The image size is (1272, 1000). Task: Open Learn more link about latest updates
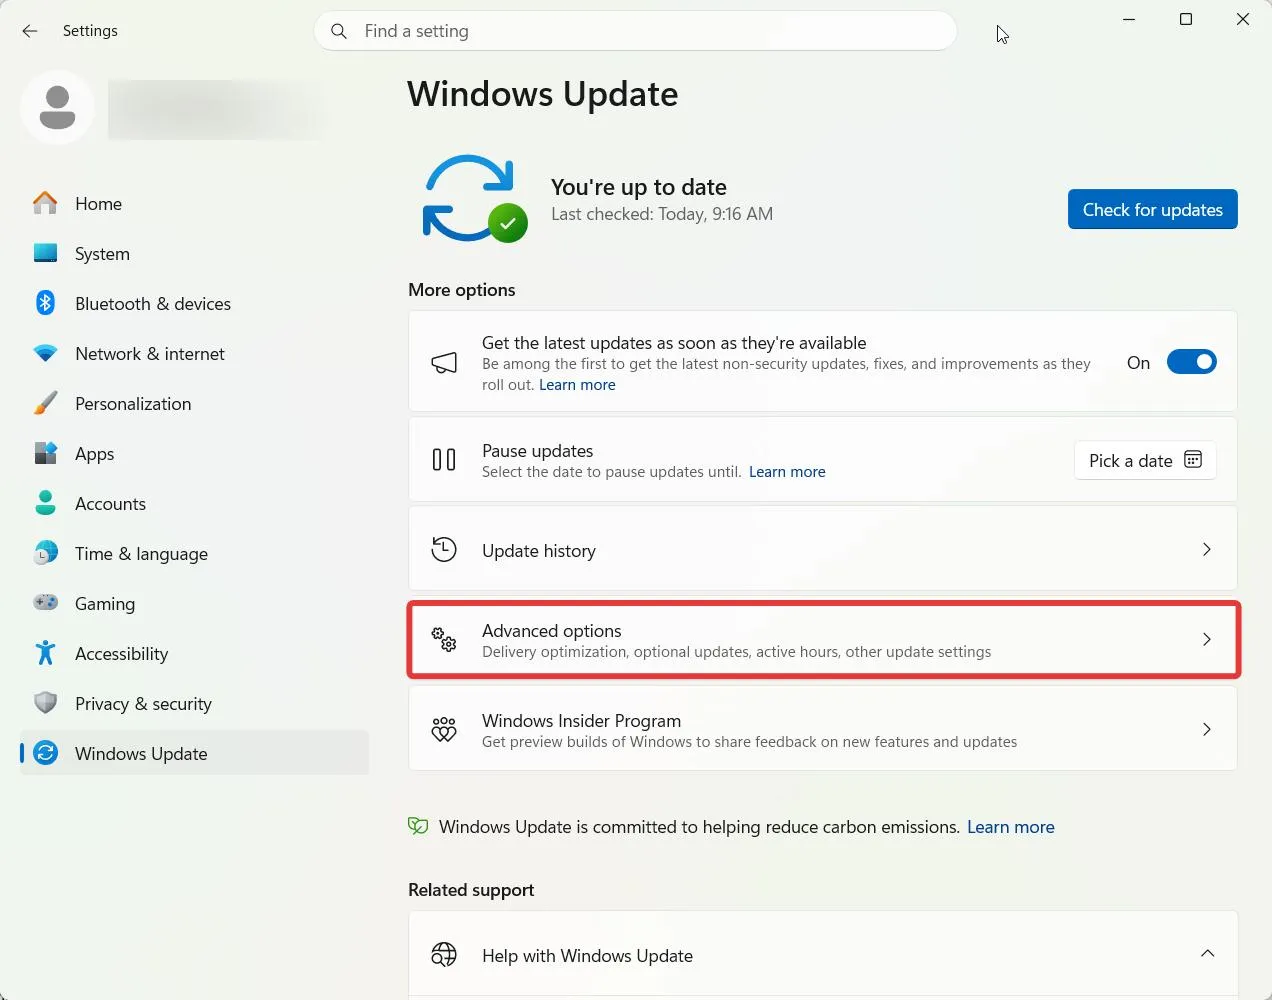[x=577, y=385]
